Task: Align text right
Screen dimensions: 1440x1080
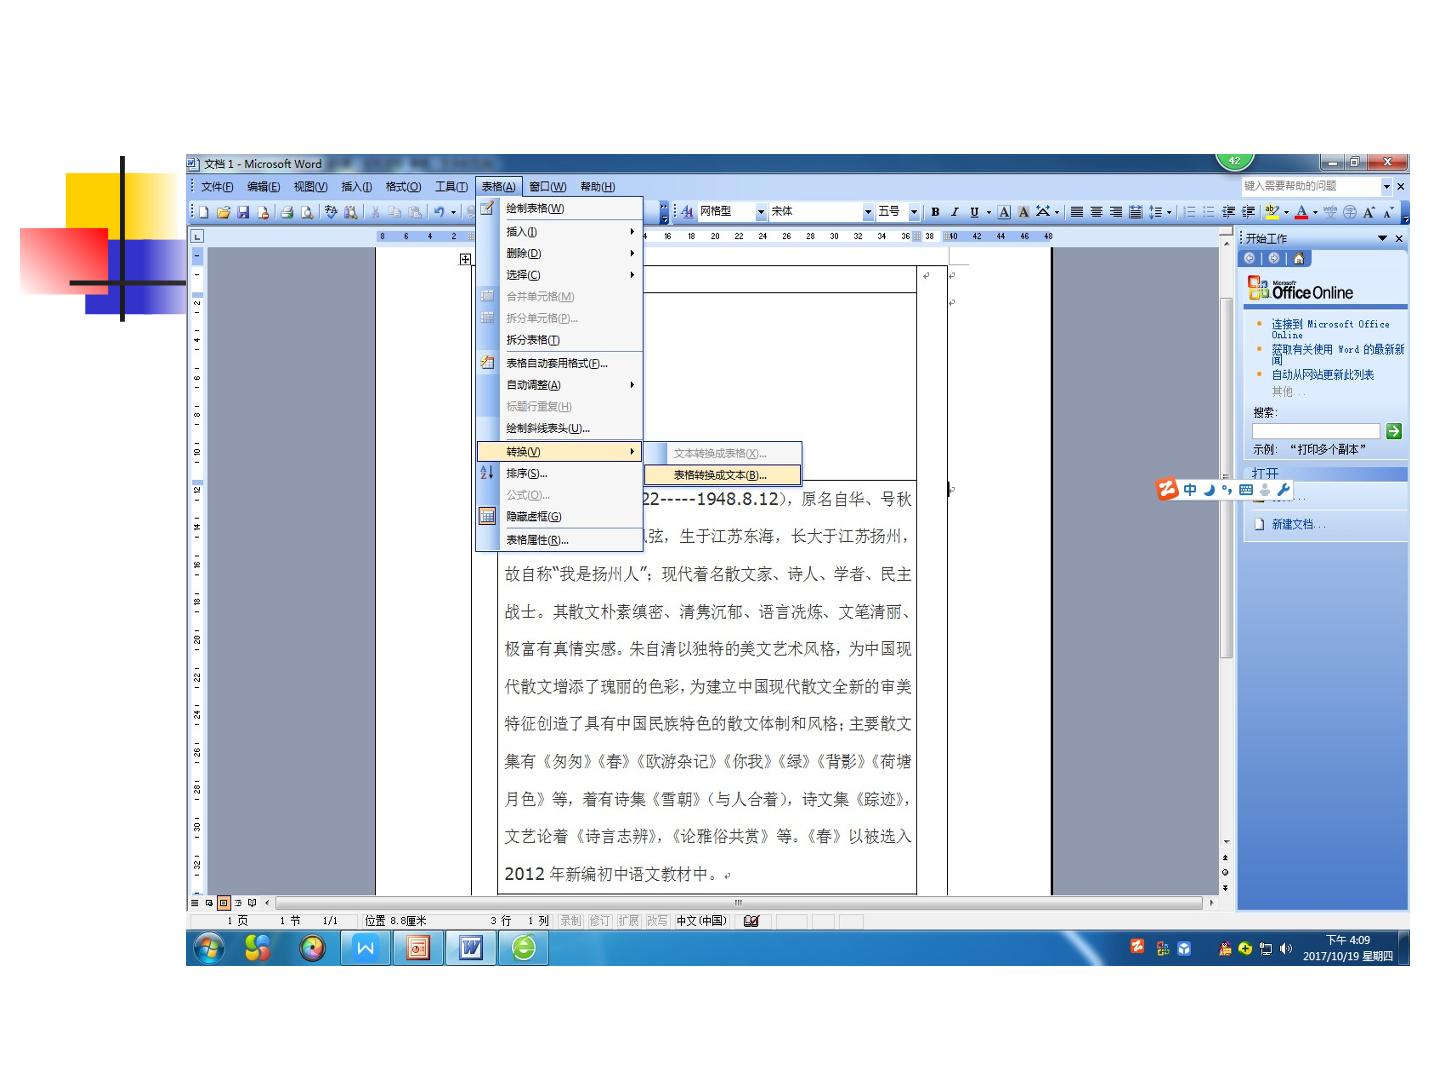Action: pyautogui.click(x=1115, y=212)
